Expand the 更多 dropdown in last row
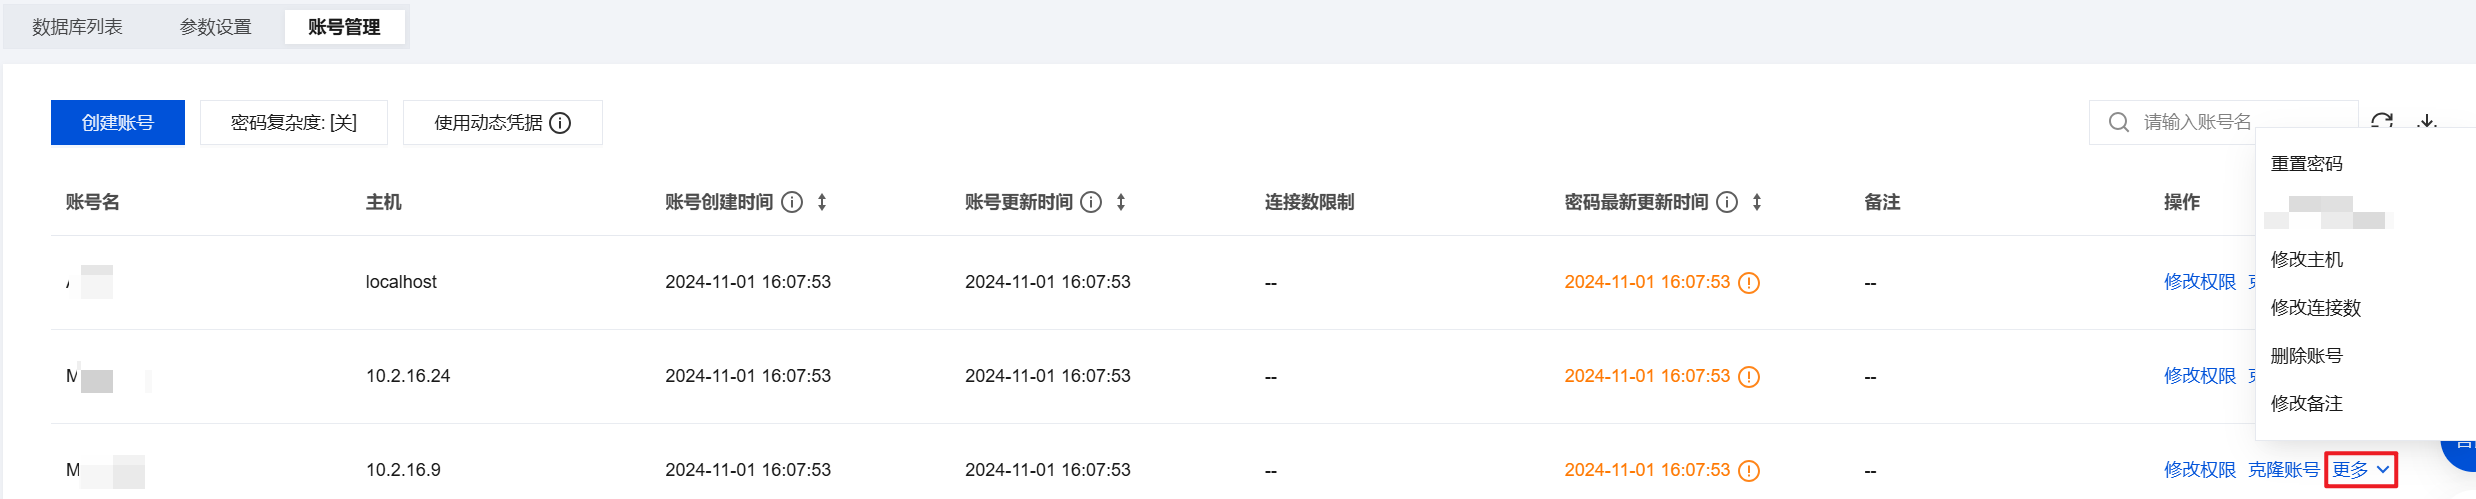Screen dimensions: 2476x499 coord(2360,469)
